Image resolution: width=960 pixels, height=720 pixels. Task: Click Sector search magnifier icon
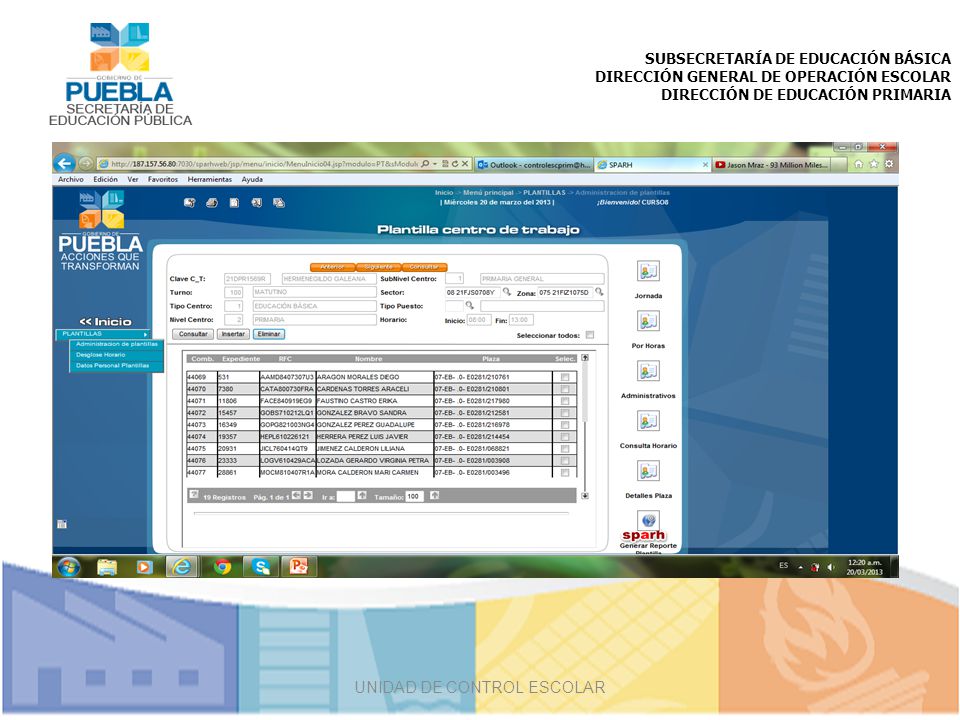(506, 292)
